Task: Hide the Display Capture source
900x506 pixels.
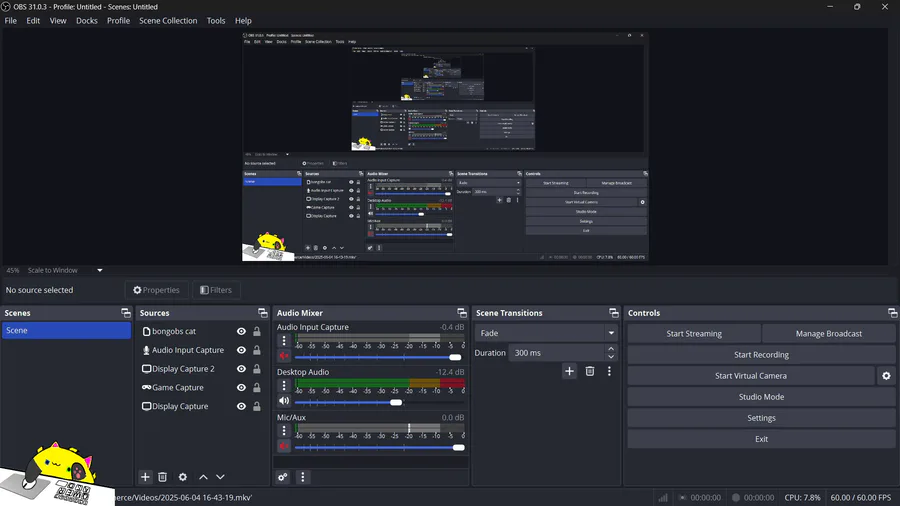Action: click(241, 406)
